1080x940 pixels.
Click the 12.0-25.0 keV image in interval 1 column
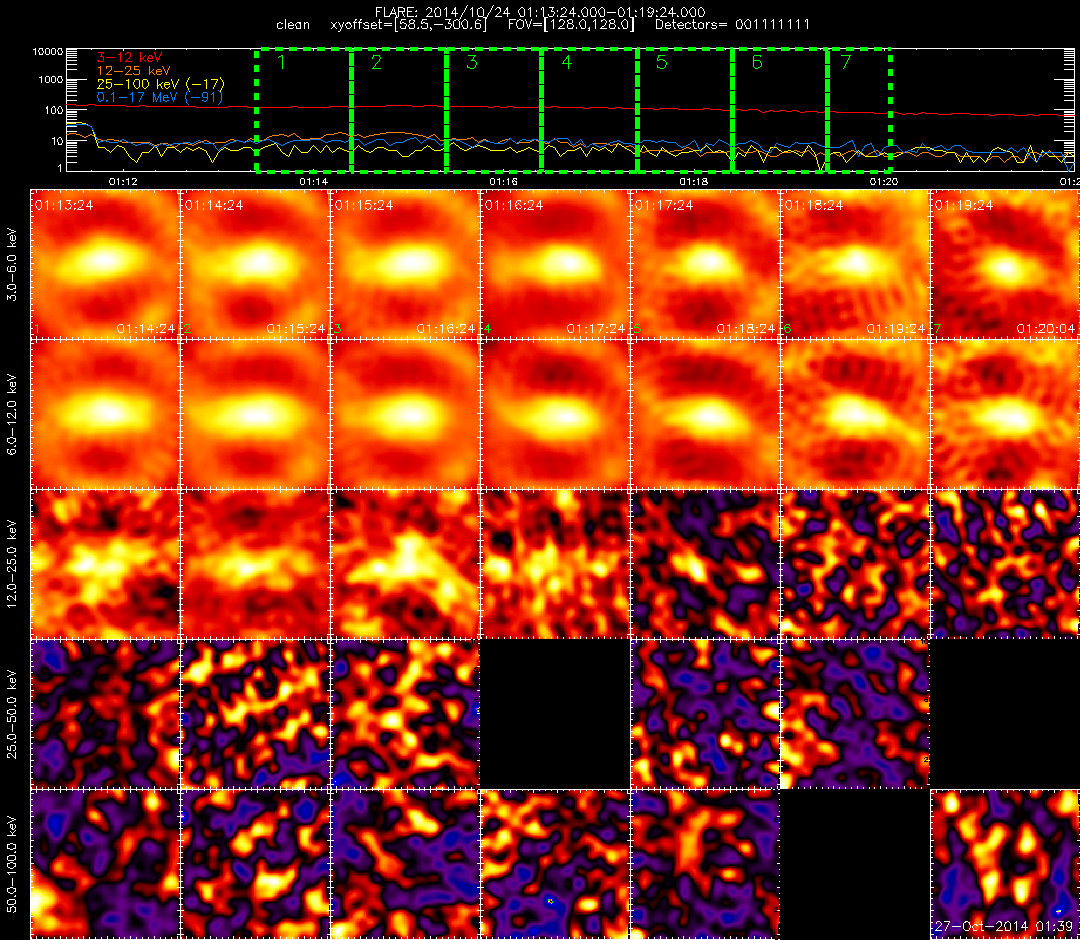click(105, 564)
